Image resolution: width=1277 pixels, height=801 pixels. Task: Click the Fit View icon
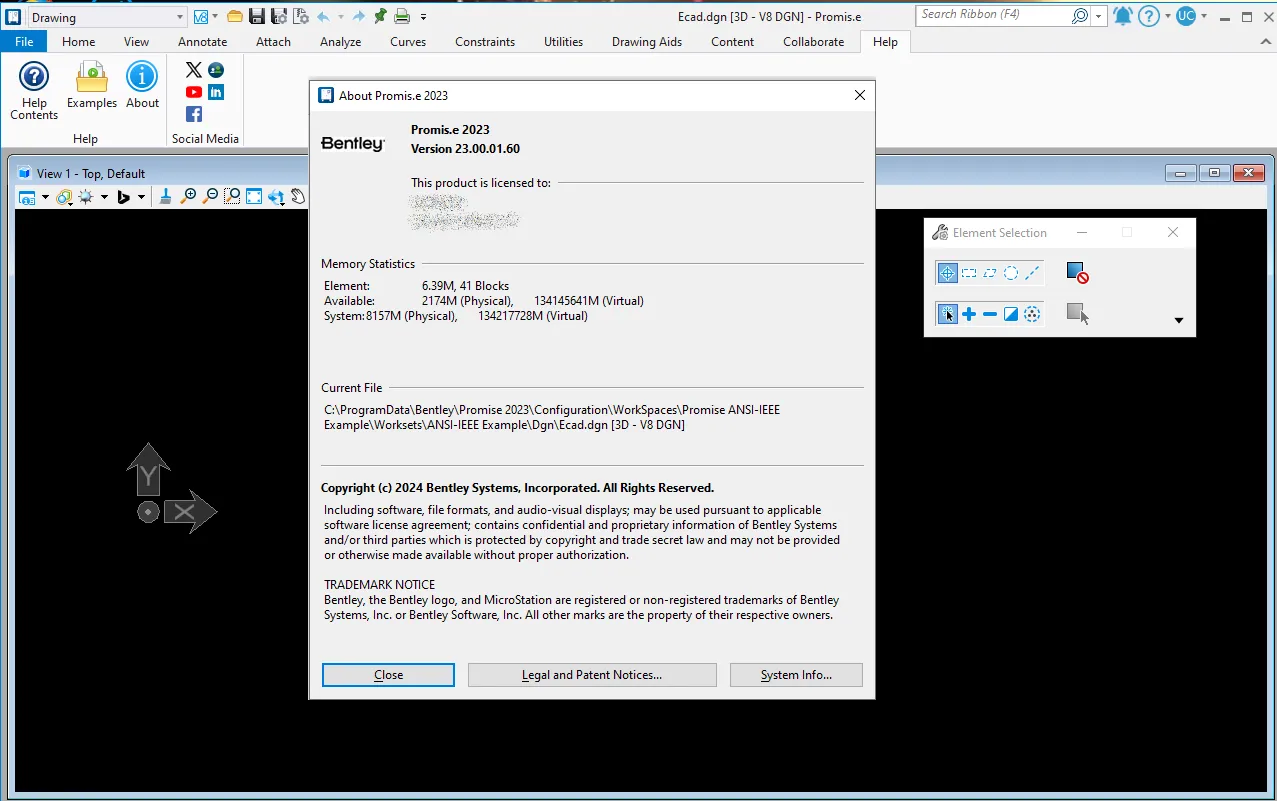(254, 197)
